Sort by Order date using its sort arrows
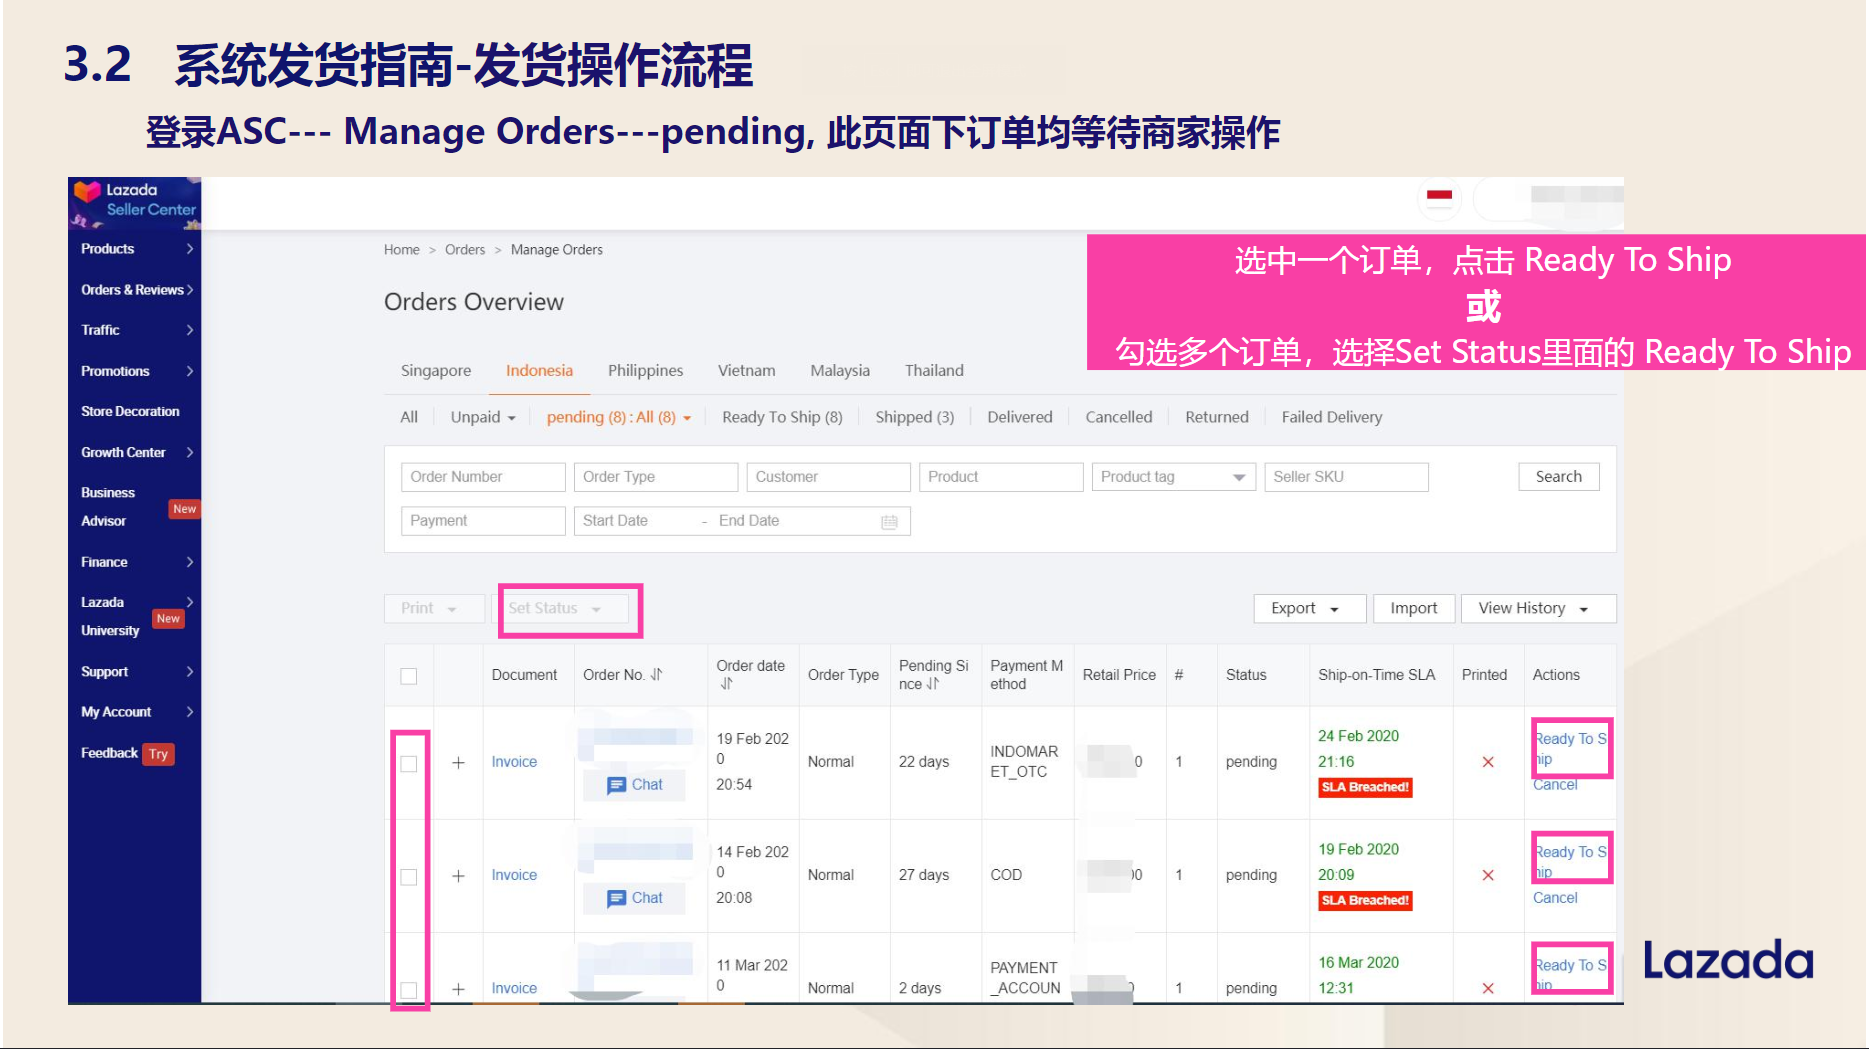The height and width of the screenshot is (1049, 1869). 726,684
